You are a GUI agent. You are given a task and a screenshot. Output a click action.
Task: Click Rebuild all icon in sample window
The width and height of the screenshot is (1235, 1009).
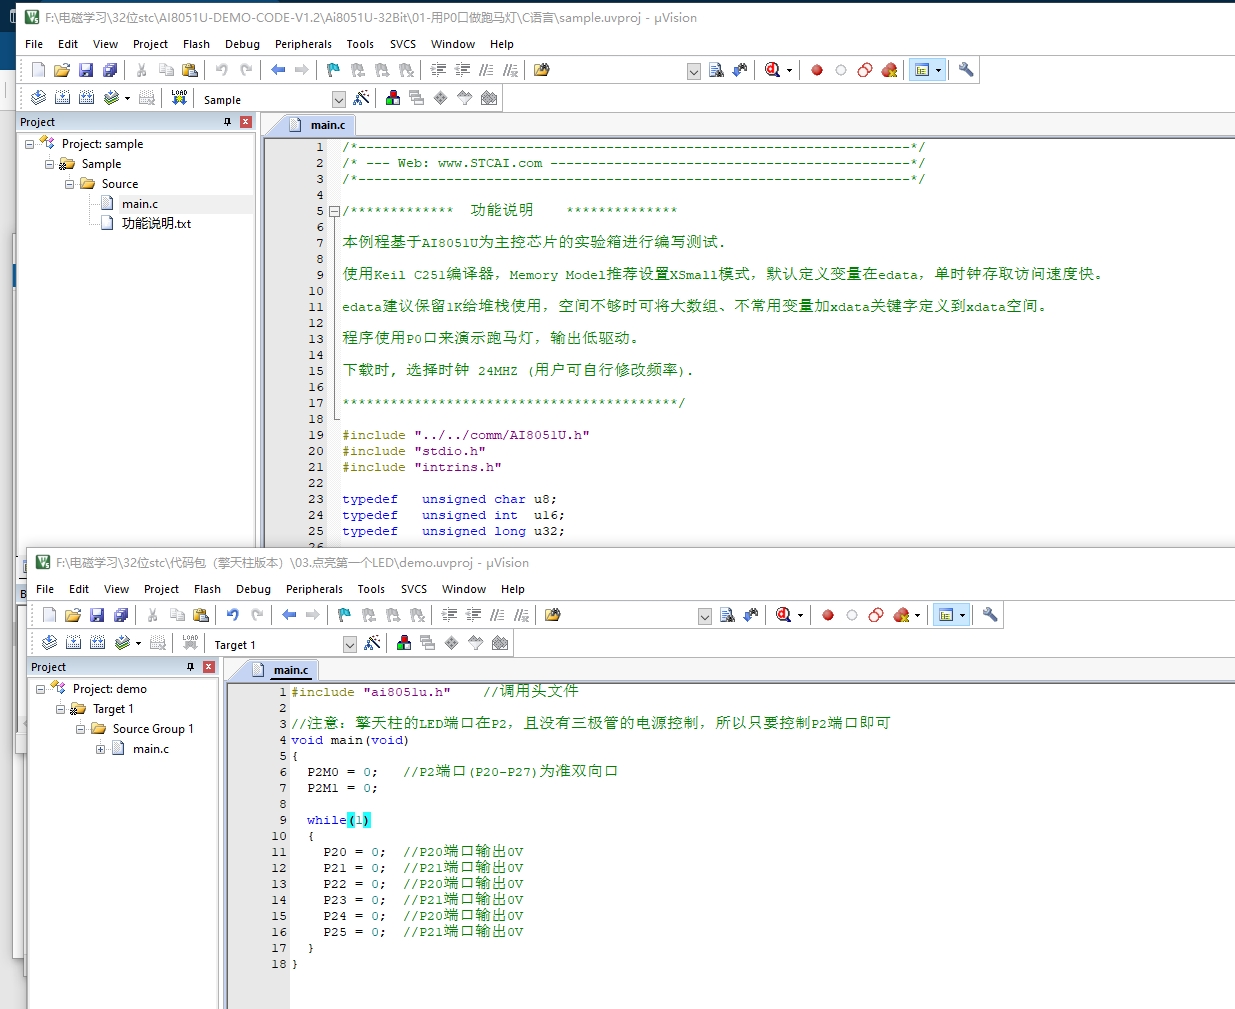(x=86, y=98)
